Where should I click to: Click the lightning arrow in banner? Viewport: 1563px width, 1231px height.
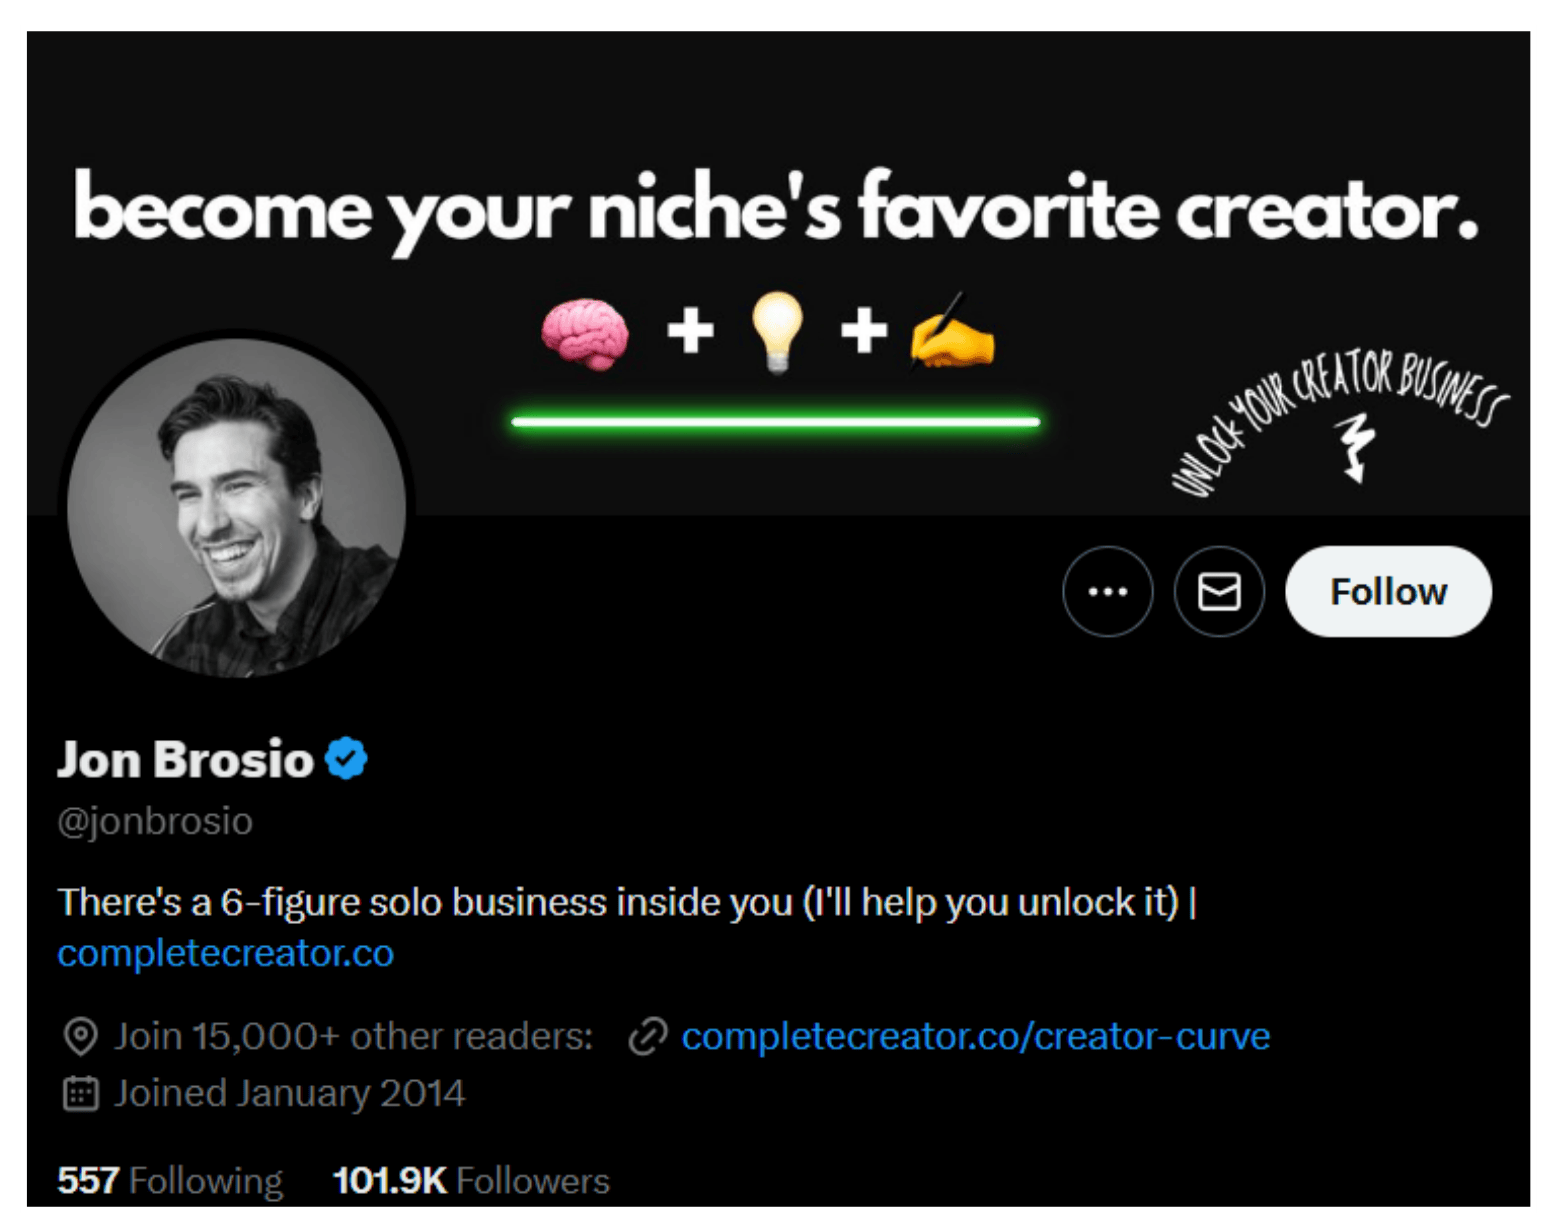(1355, 447)
